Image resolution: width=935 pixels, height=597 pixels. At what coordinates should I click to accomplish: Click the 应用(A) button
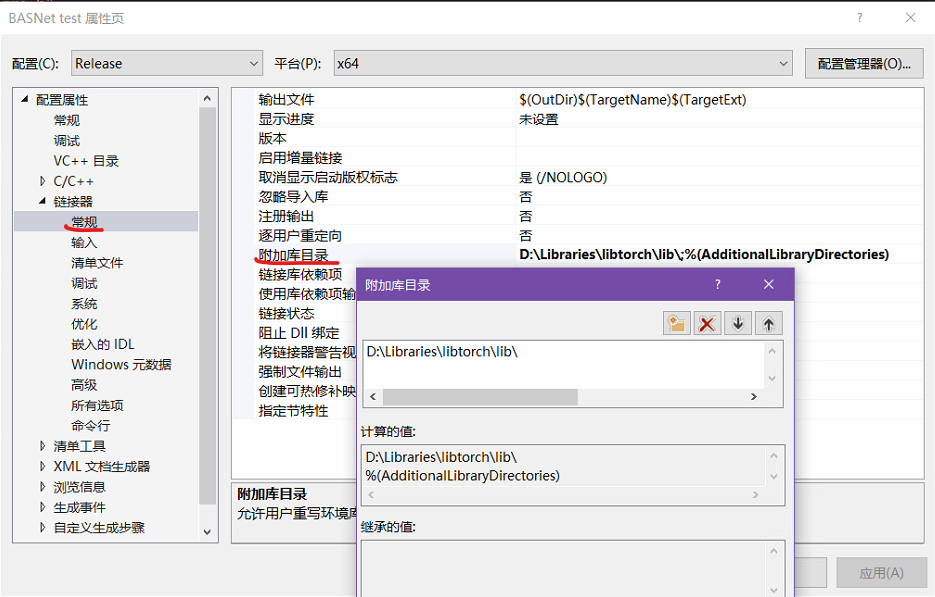click(881, 573)
